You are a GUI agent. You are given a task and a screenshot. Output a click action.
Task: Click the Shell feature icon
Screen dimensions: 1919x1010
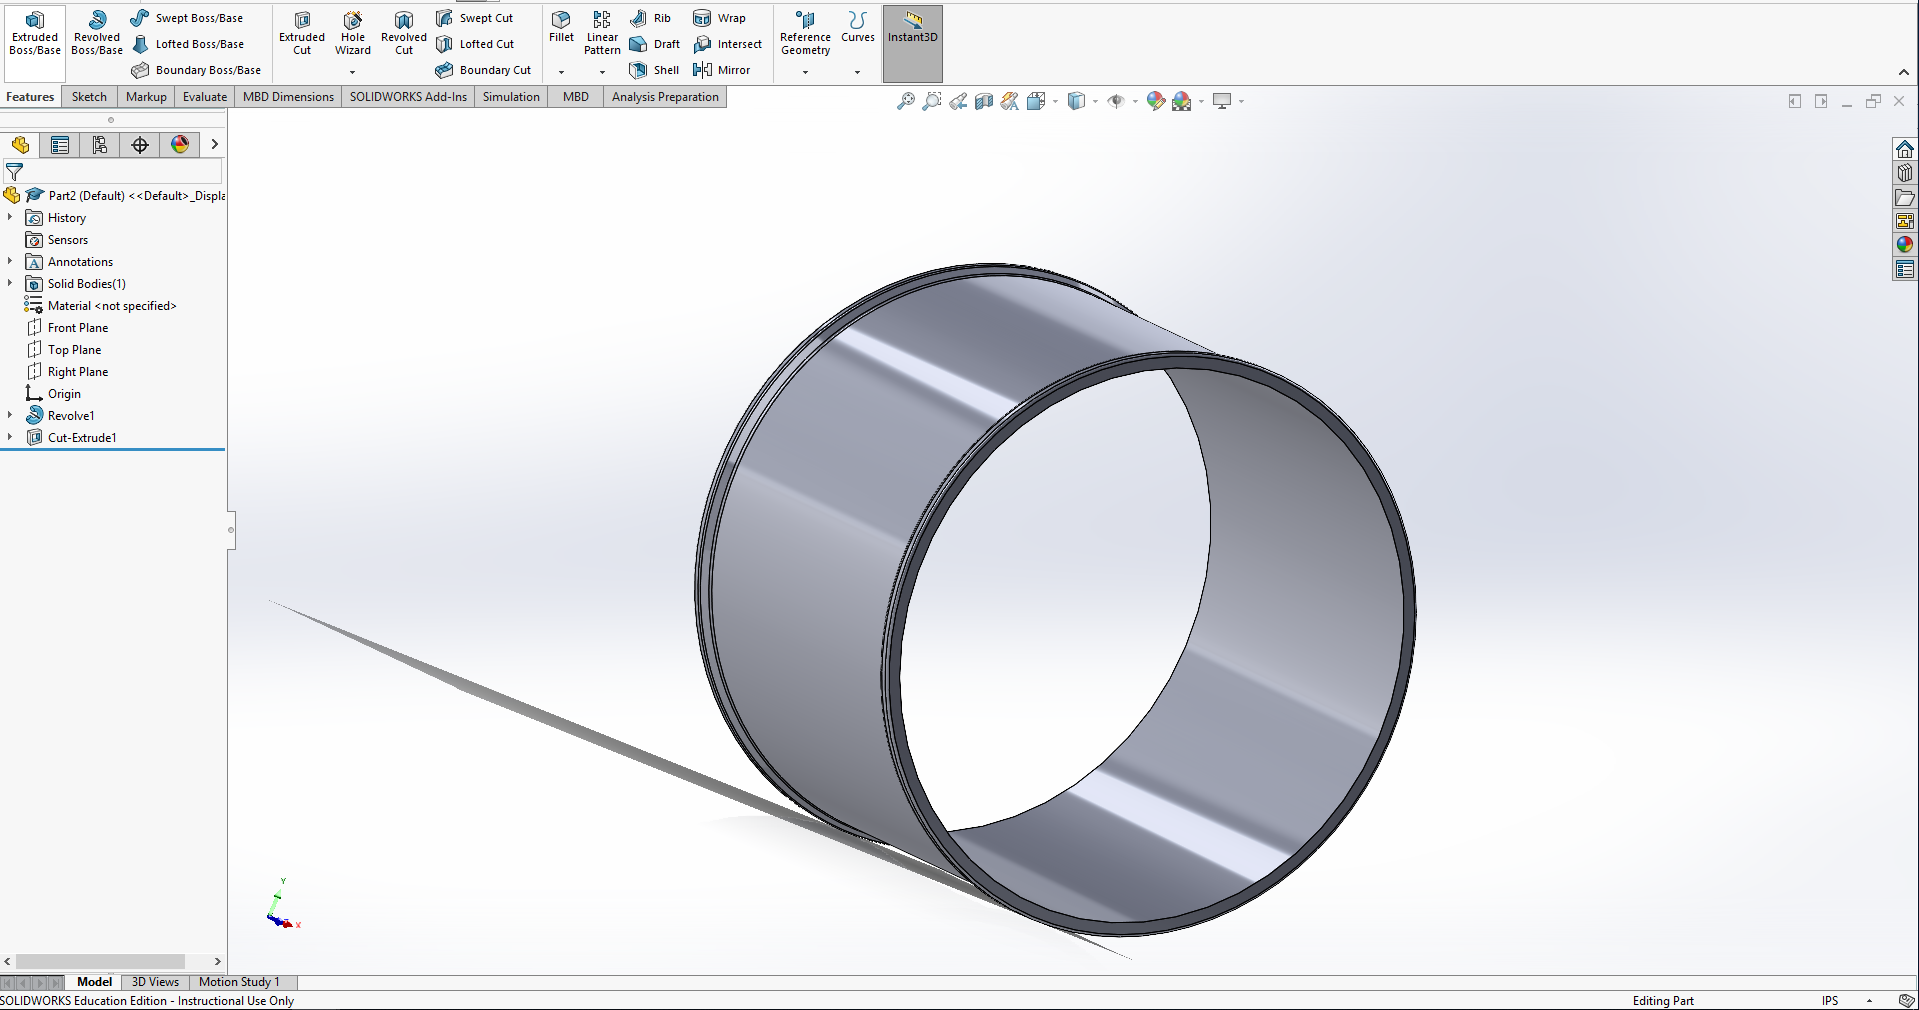[x=654, y=69]
